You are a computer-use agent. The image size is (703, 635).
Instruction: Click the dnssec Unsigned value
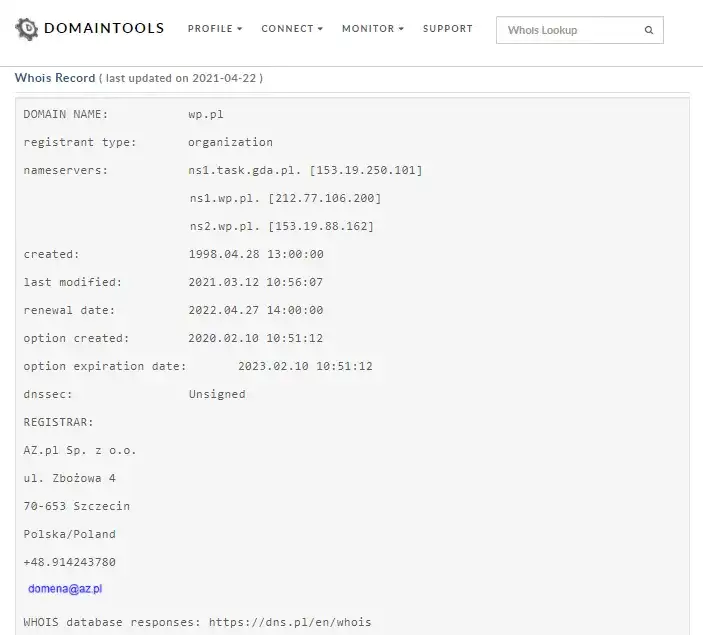tap(216, 394)
